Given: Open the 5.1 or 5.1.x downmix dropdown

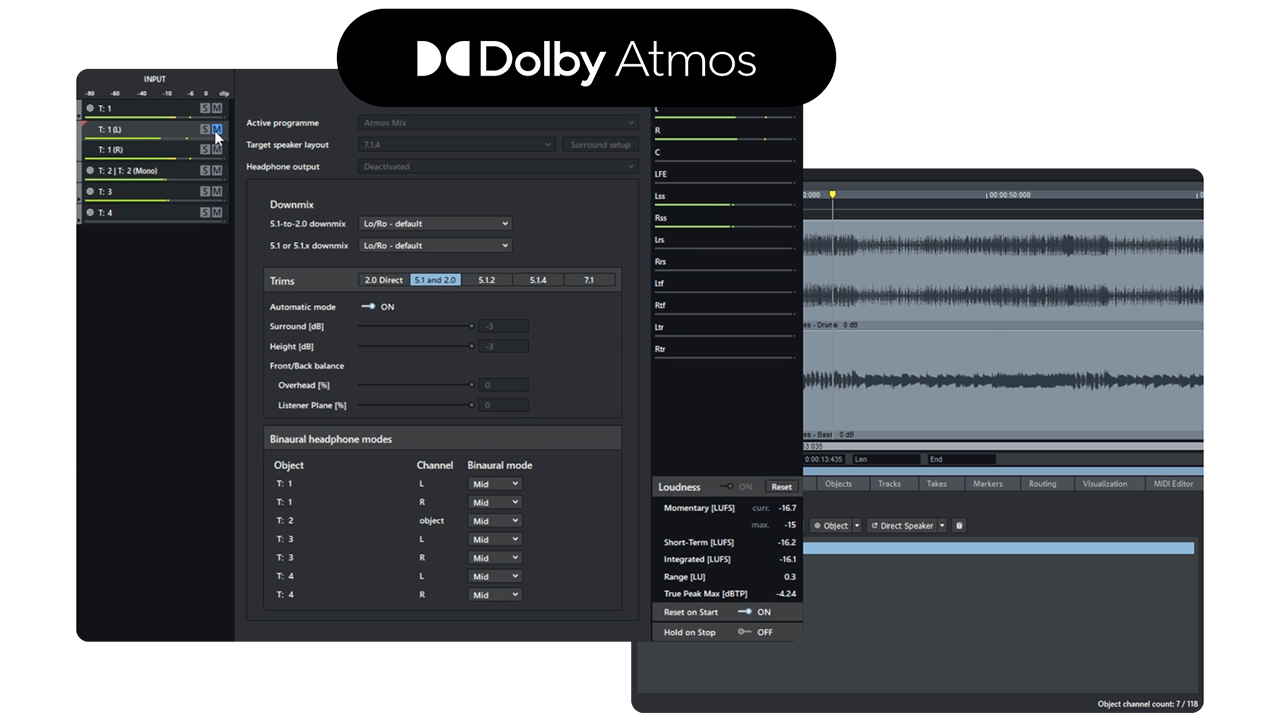Looking at the screenshot, I should pyautogui.click(x=435, y=245).
